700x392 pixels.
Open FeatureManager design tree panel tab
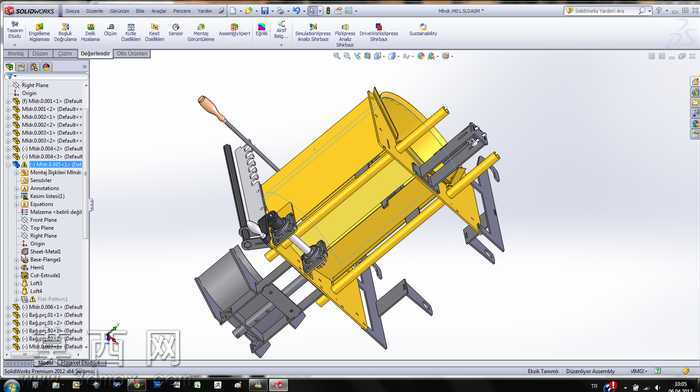pyautogui.click(x=9, y=67)
